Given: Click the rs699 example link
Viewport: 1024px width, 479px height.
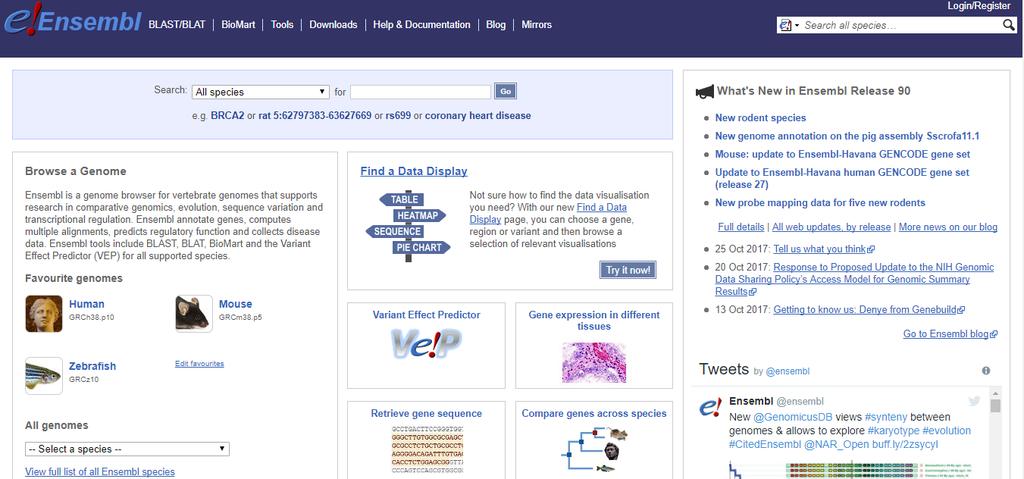Looking at the screenshot, I should click(x=398, y=116).
